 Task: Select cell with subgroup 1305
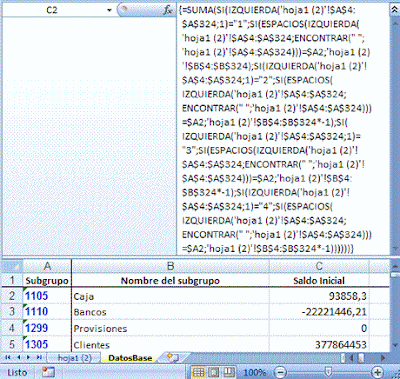(x=47, y=344)
